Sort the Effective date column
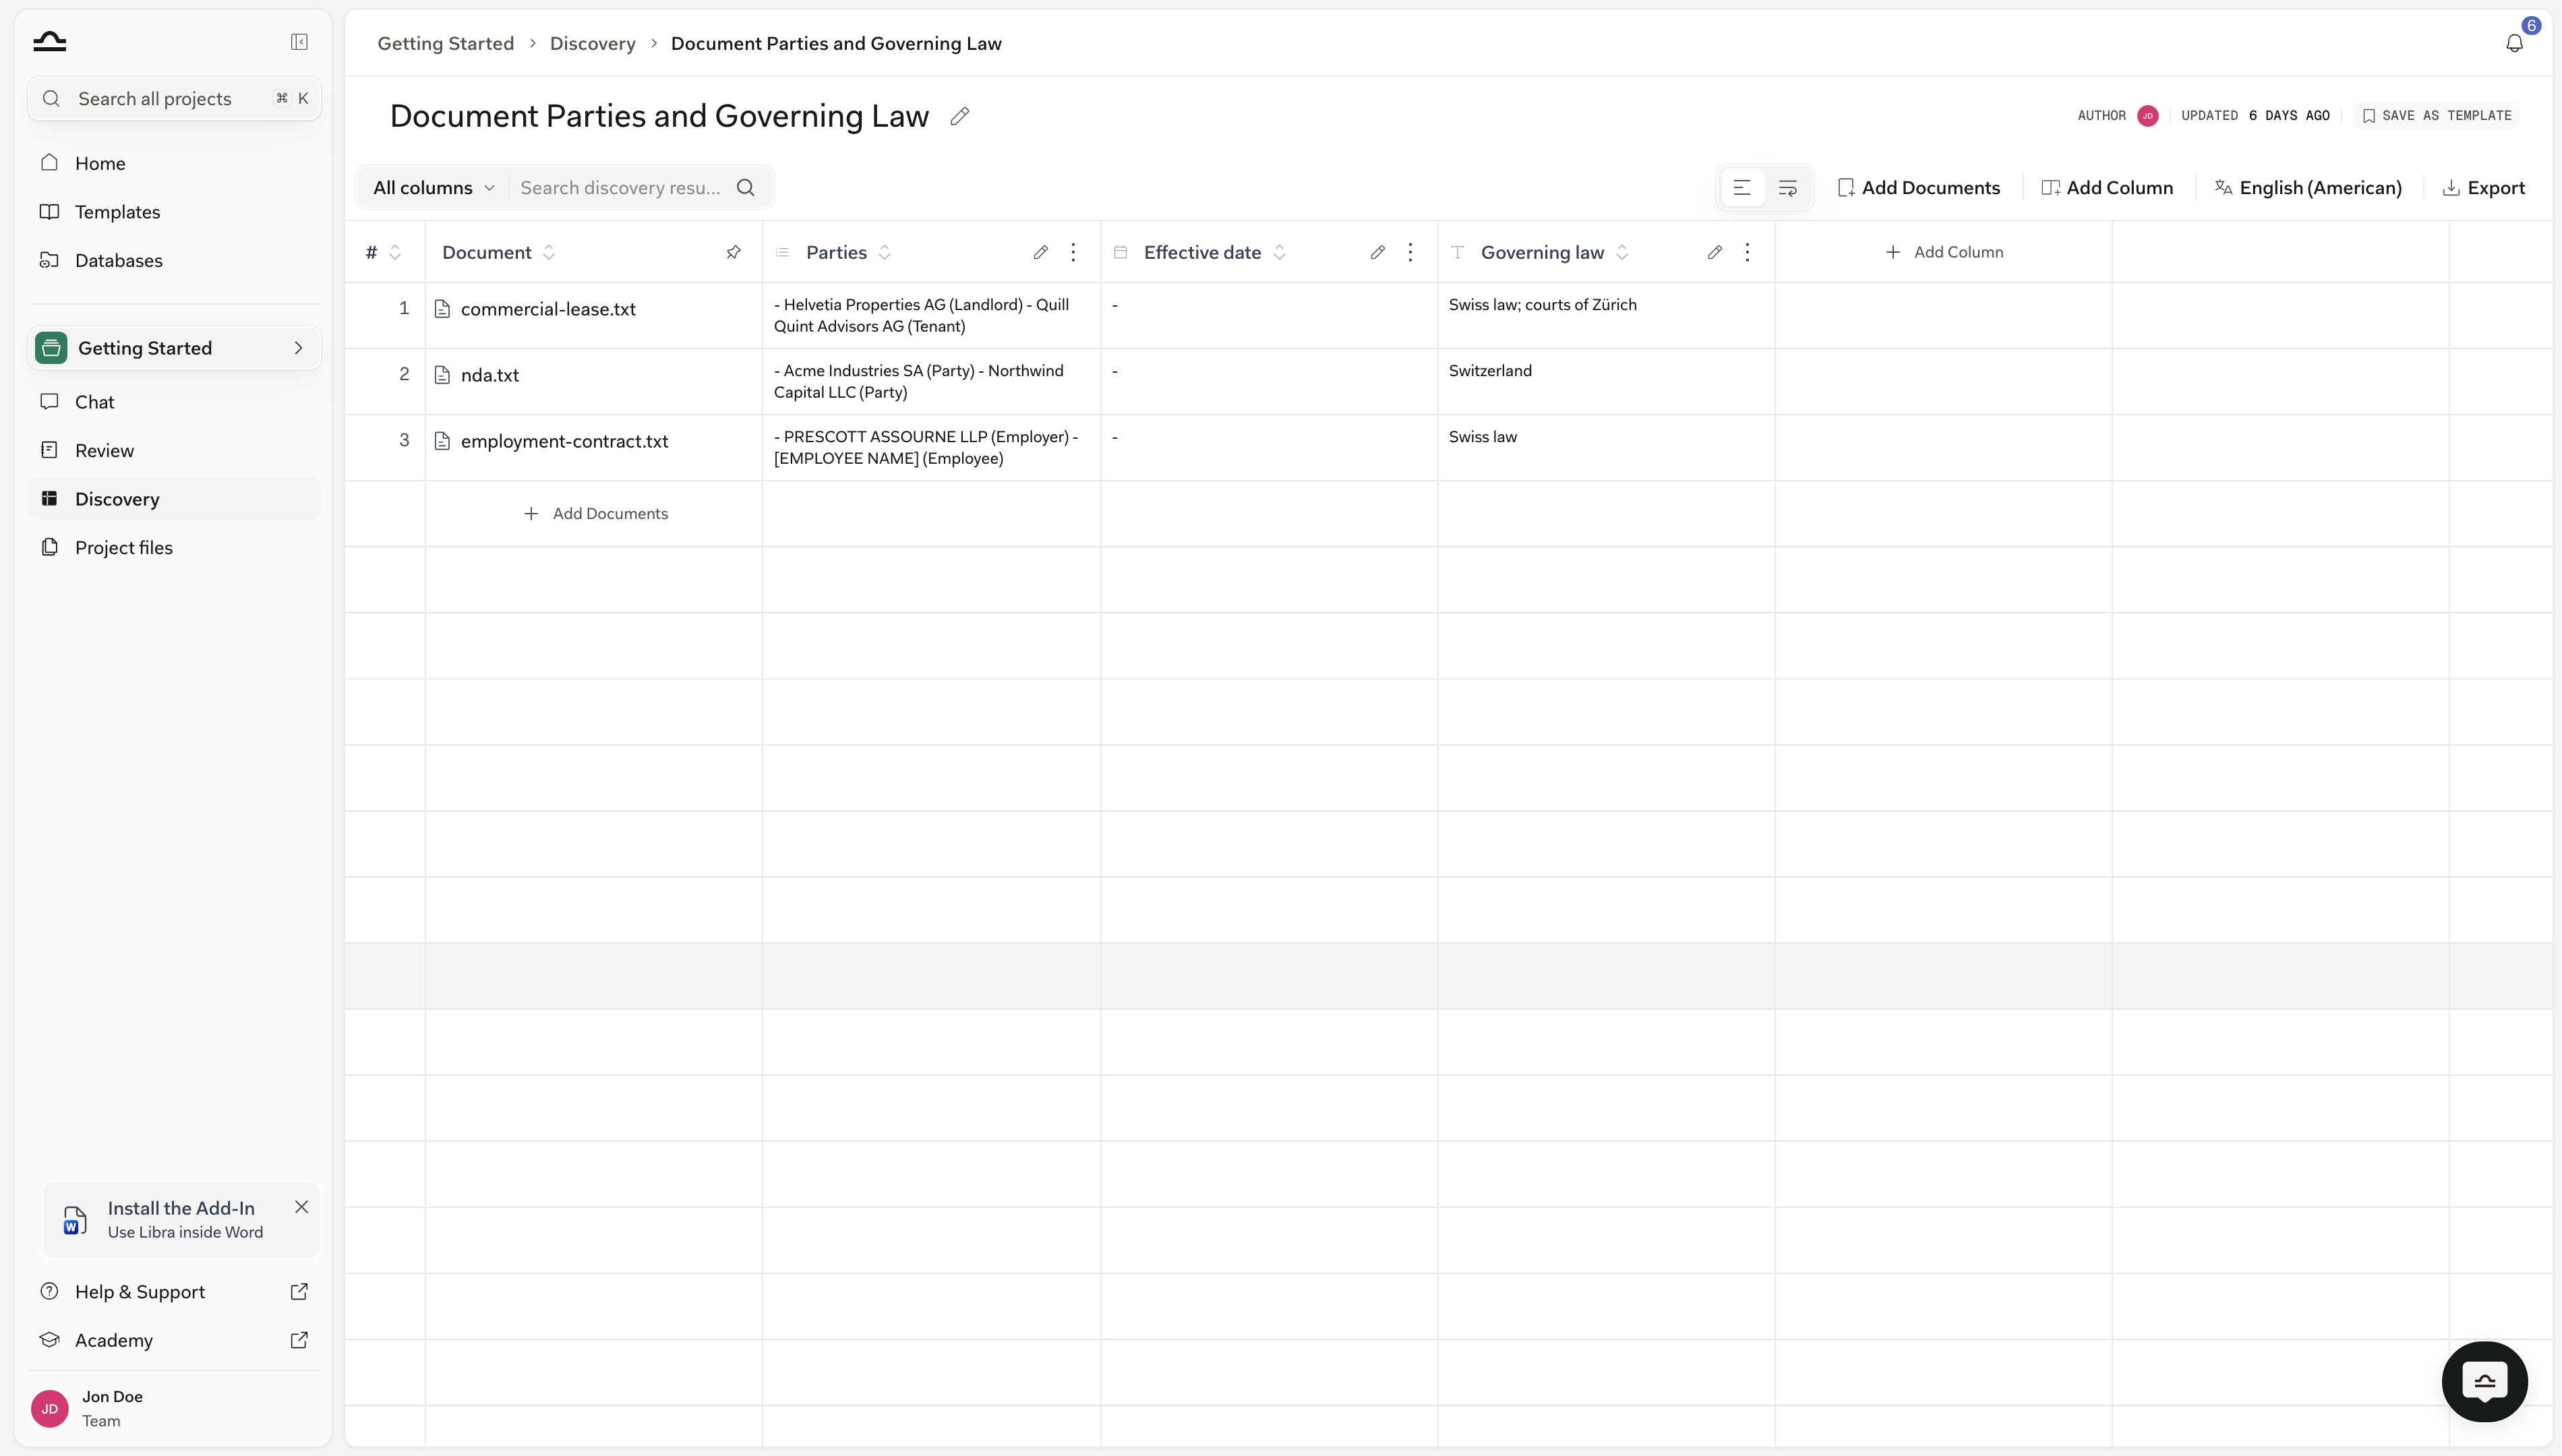Screen dimensions: 2562x1456 pyautogui.click(x=1280, y=252)
